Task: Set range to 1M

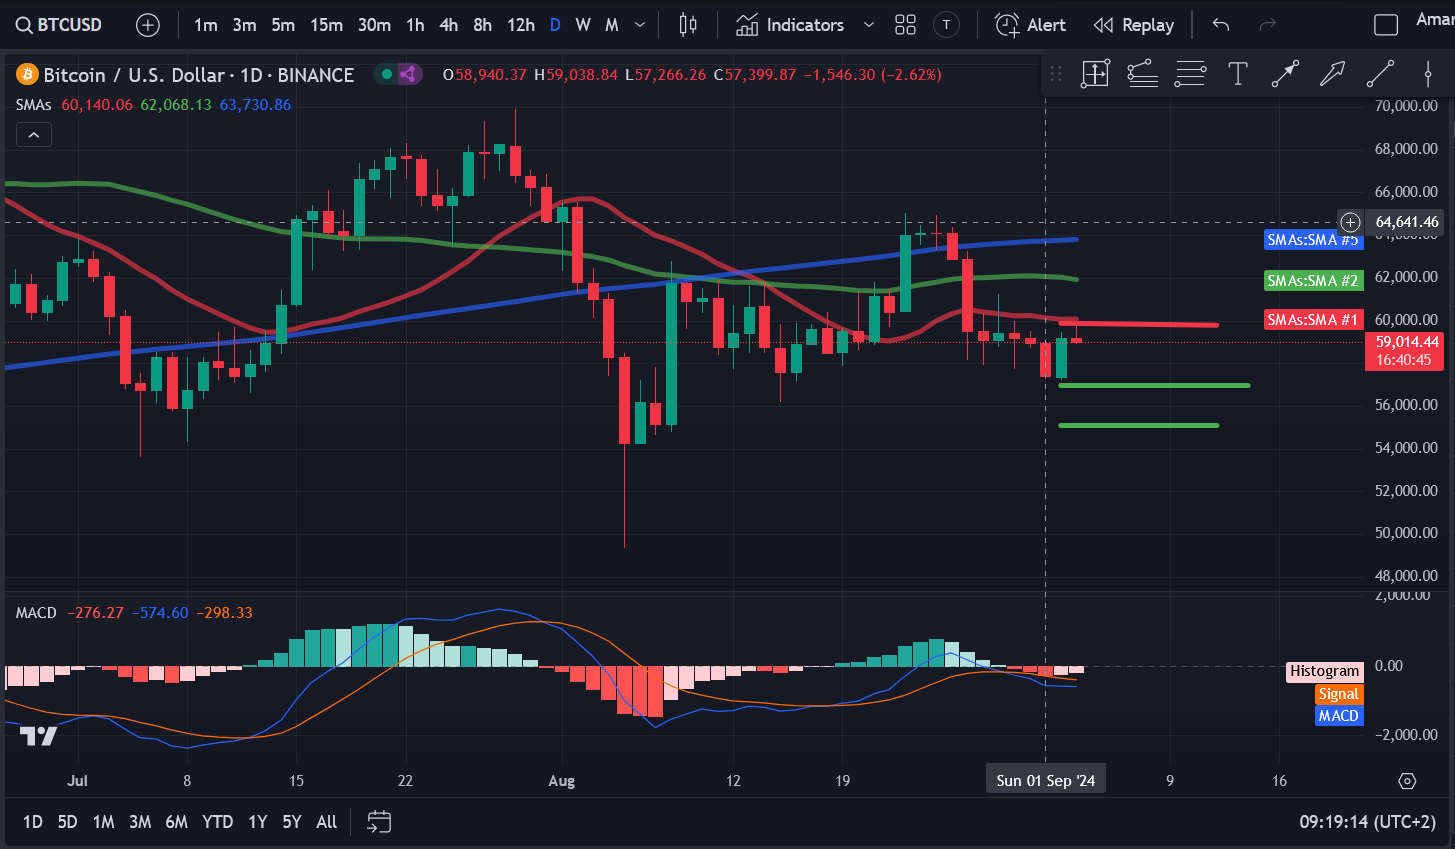Action: 103,822
